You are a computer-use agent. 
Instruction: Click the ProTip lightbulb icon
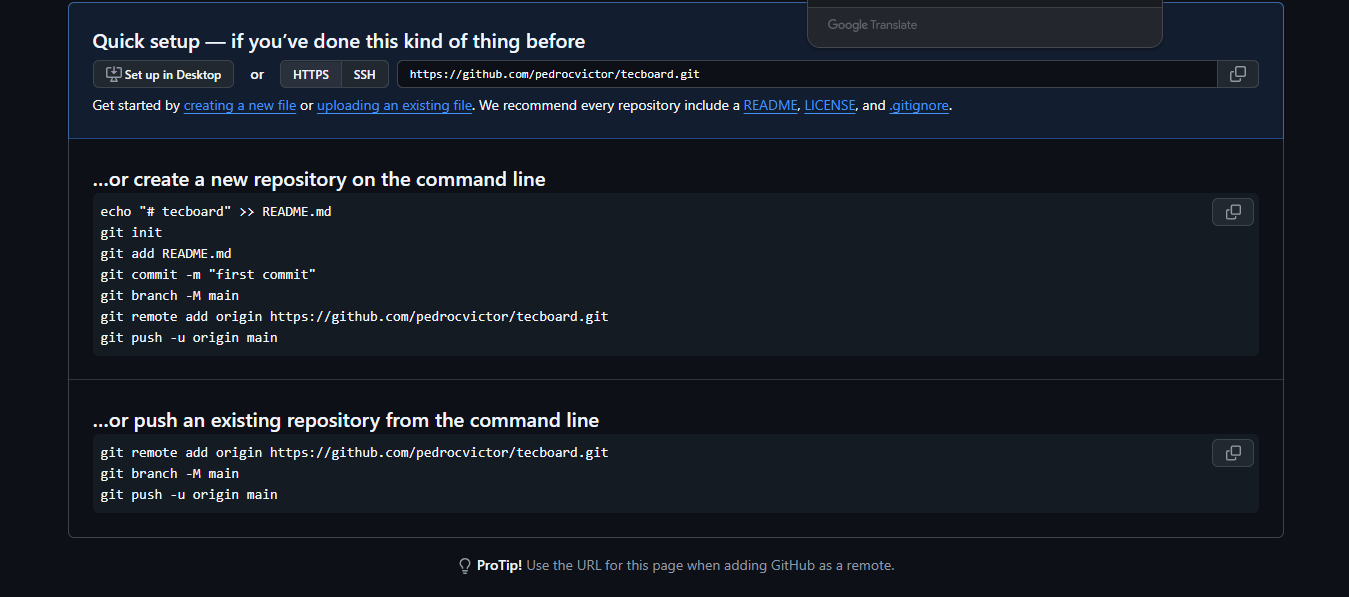(x=465, y=566)
